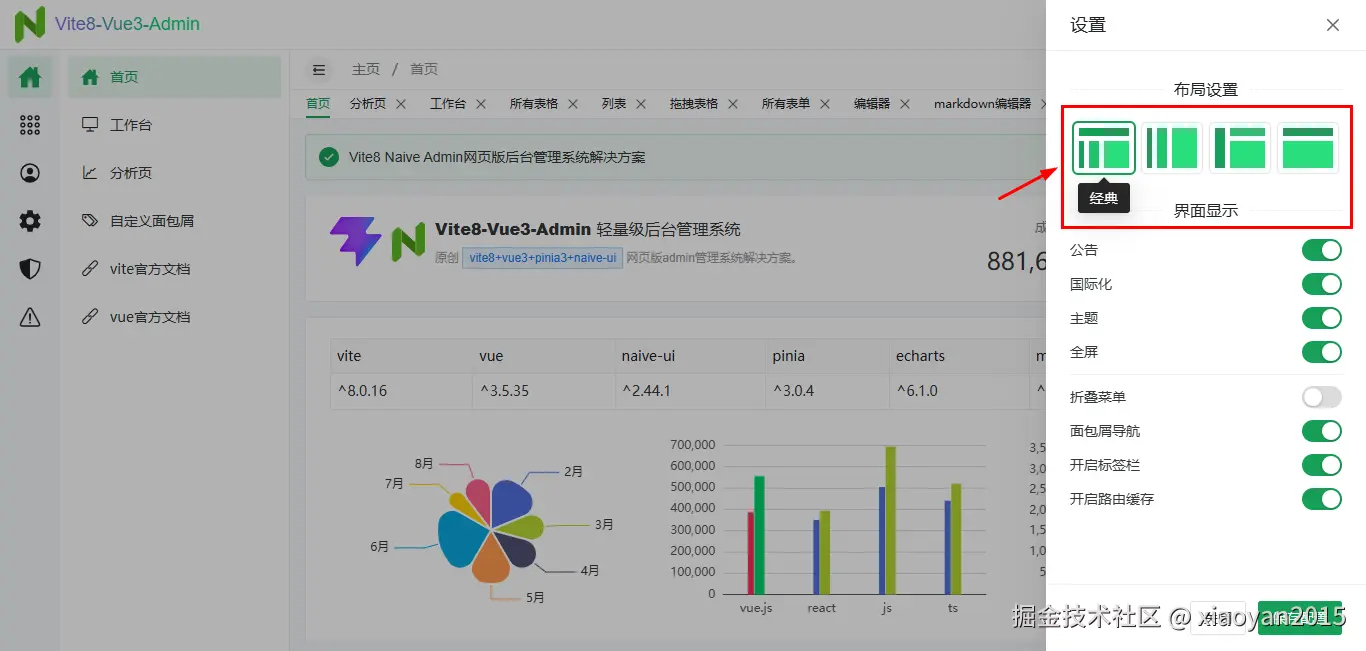Viewport: 1366px width, 651px height.
Task: Switch to the 列表 tab
Action: click(614, 104)
